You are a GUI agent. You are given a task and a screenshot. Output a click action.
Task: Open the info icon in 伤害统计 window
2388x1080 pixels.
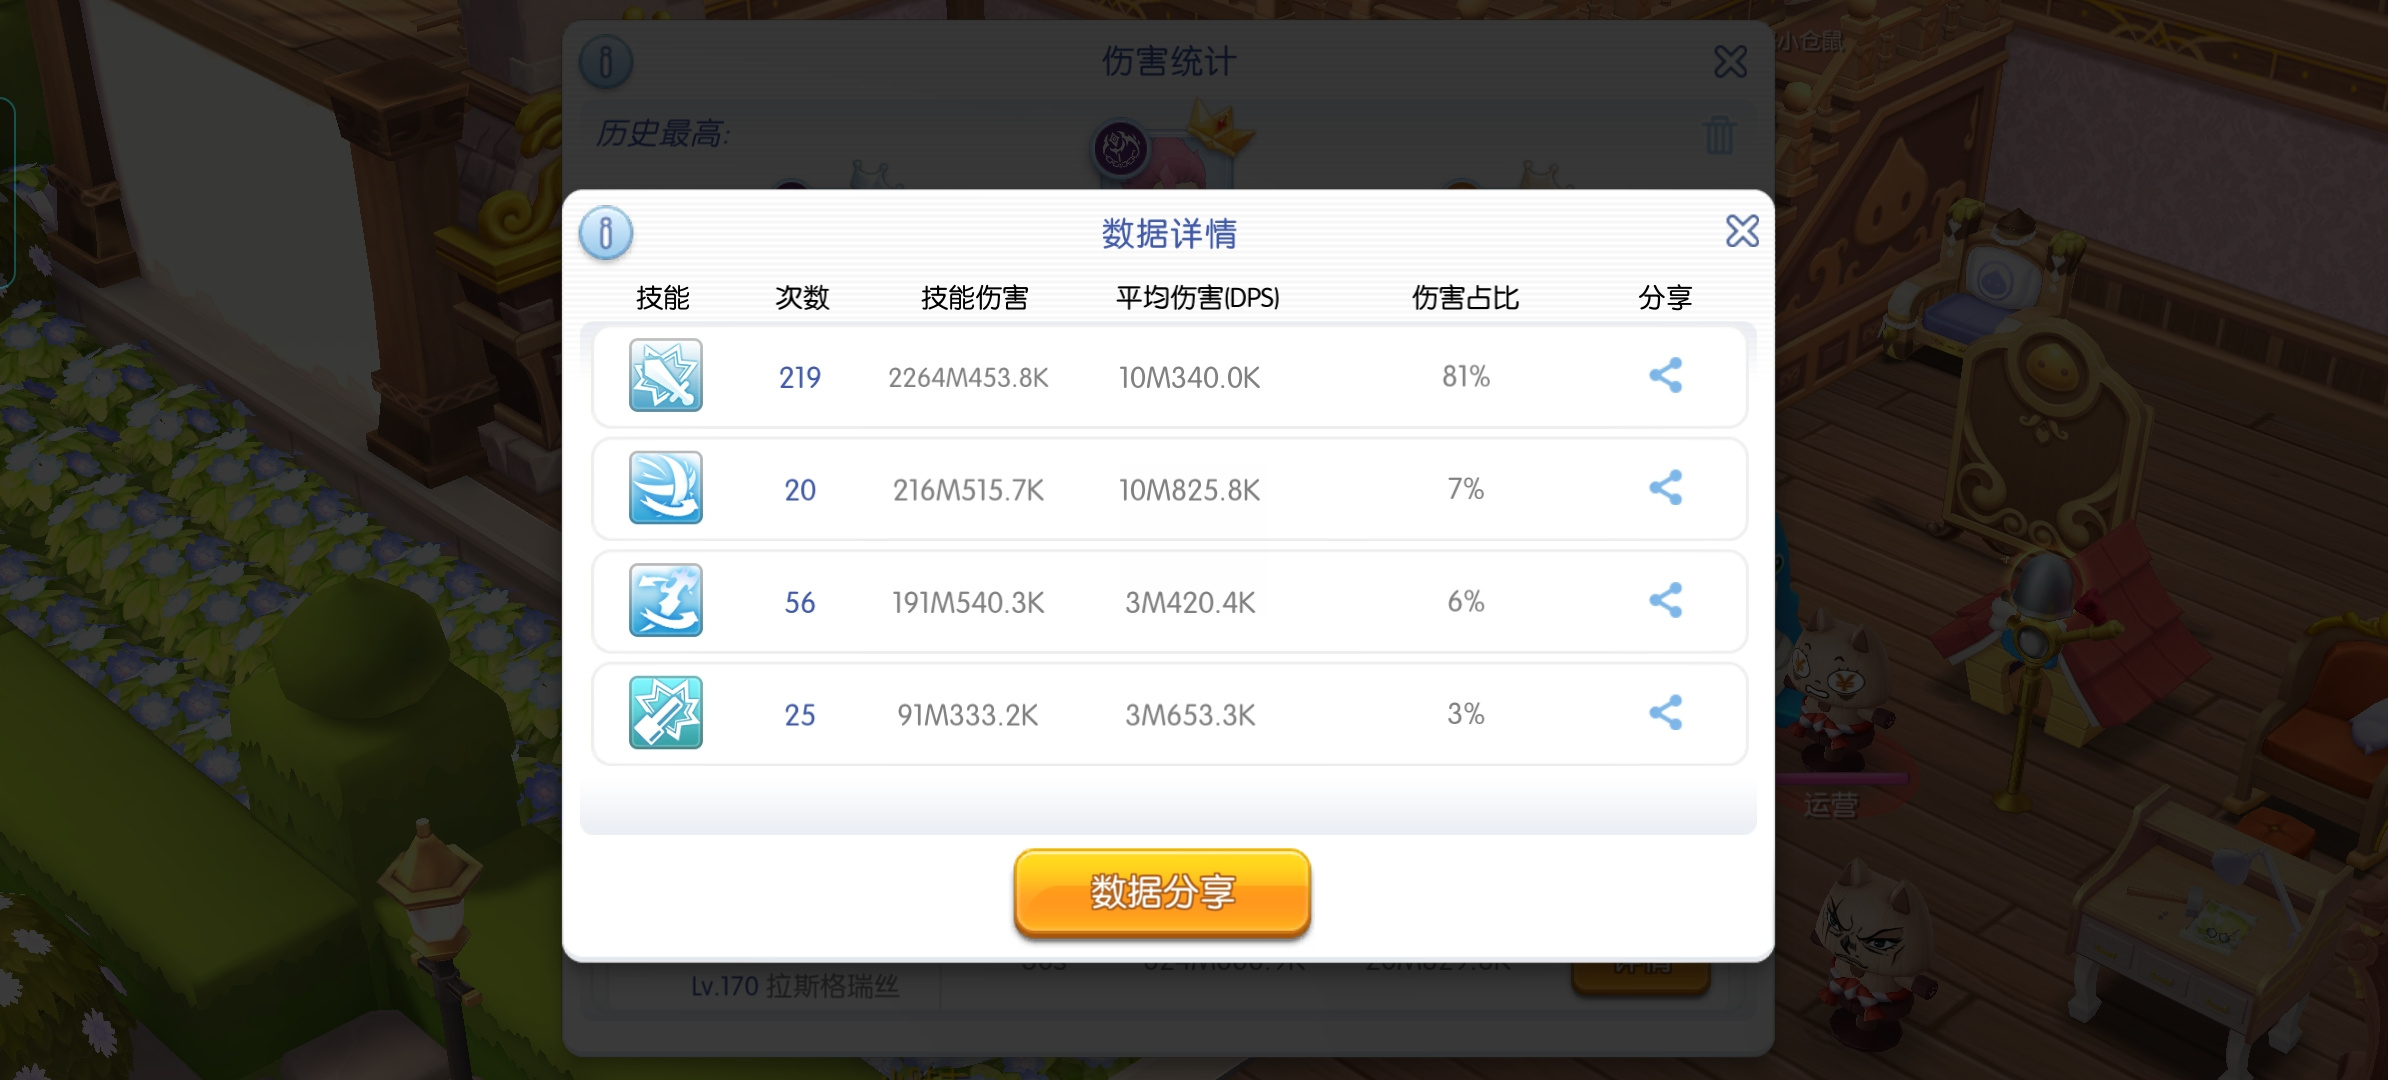click(606, 61)
